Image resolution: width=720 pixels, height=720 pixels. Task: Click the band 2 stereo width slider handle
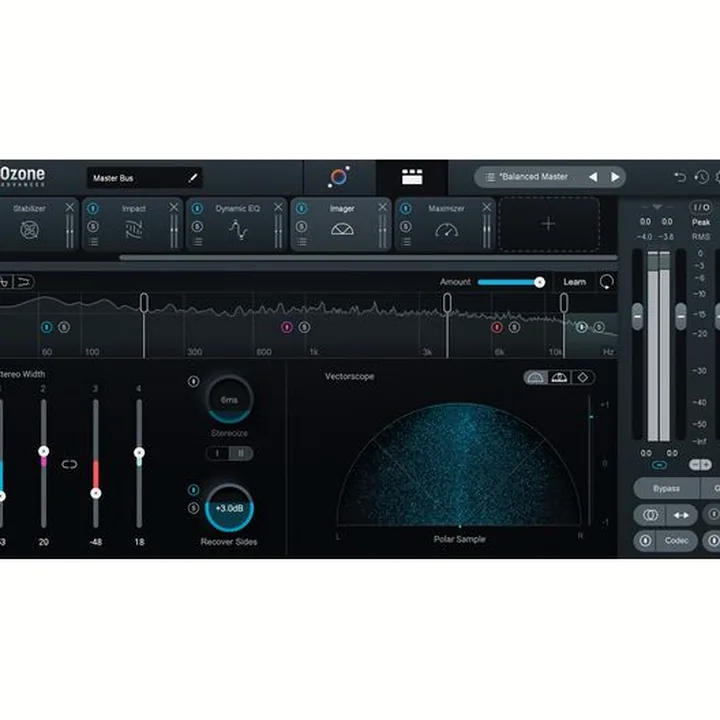click(44, 451)
